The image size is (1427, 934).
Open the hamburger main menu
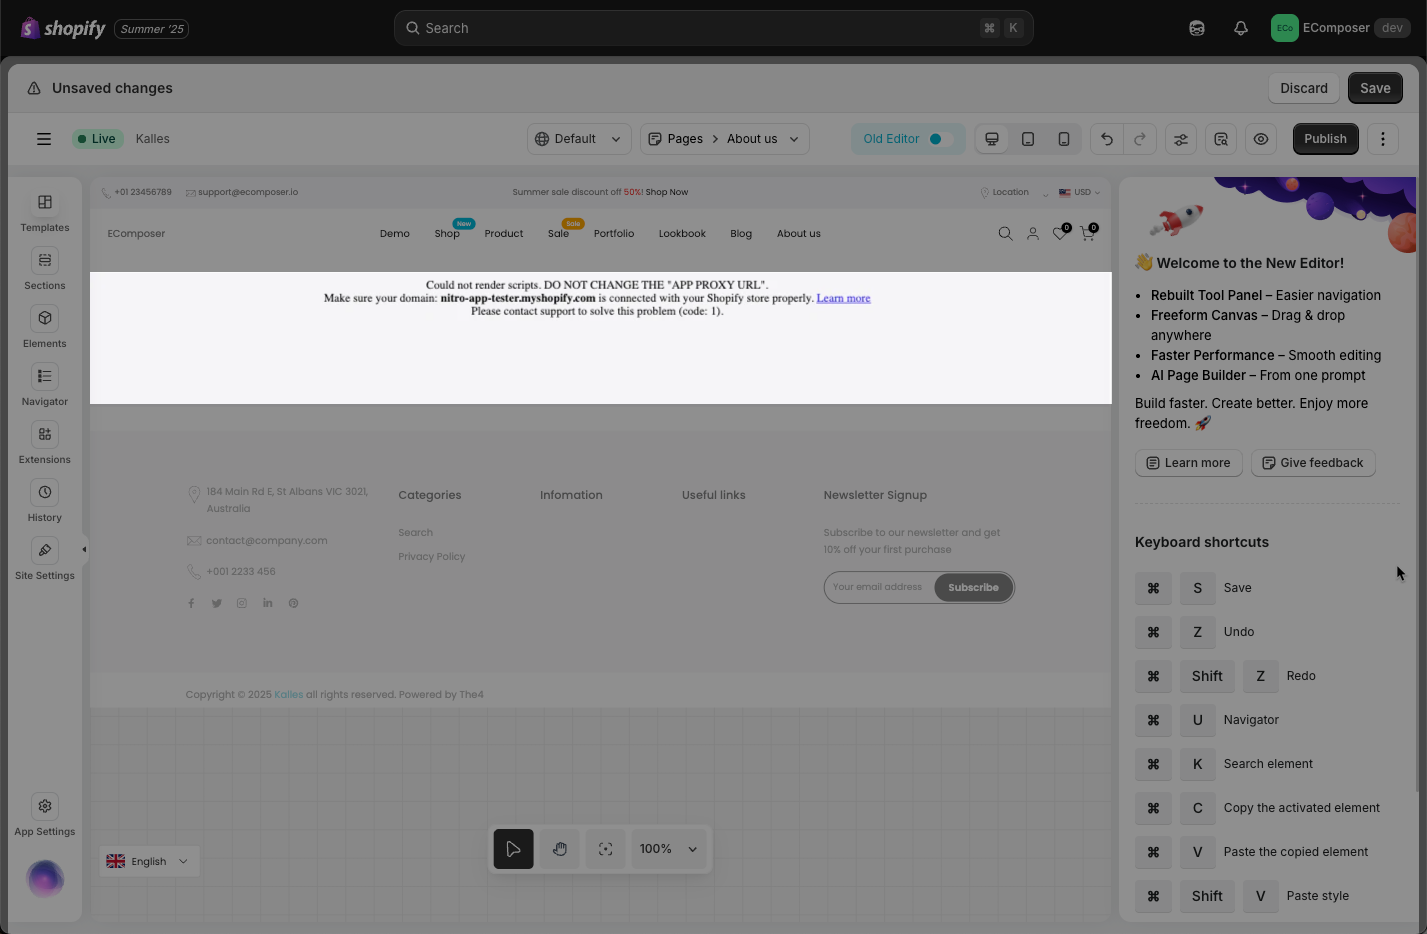[x=44, y=139]
